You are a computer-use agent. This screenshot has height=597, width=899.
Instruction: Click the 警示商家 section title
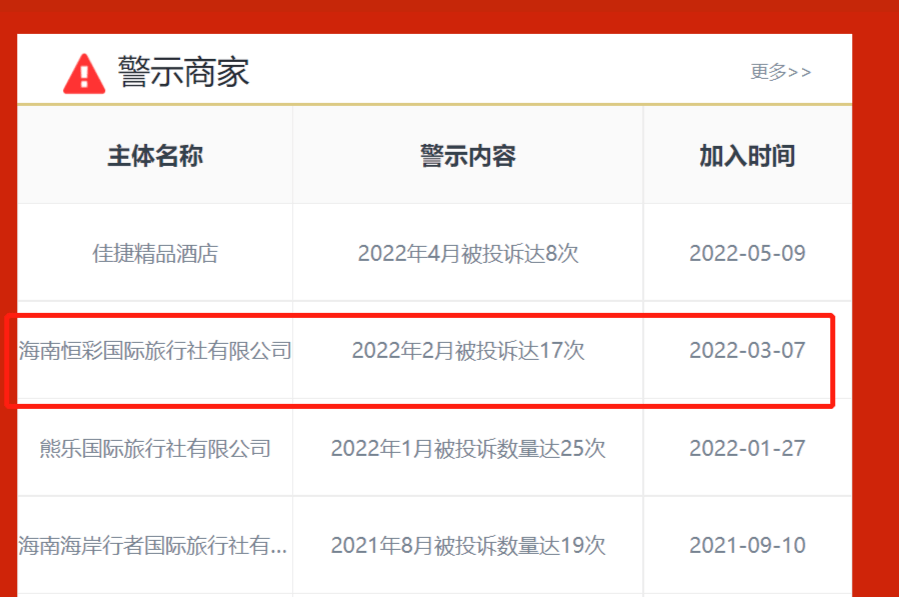[x=183, y=72]
